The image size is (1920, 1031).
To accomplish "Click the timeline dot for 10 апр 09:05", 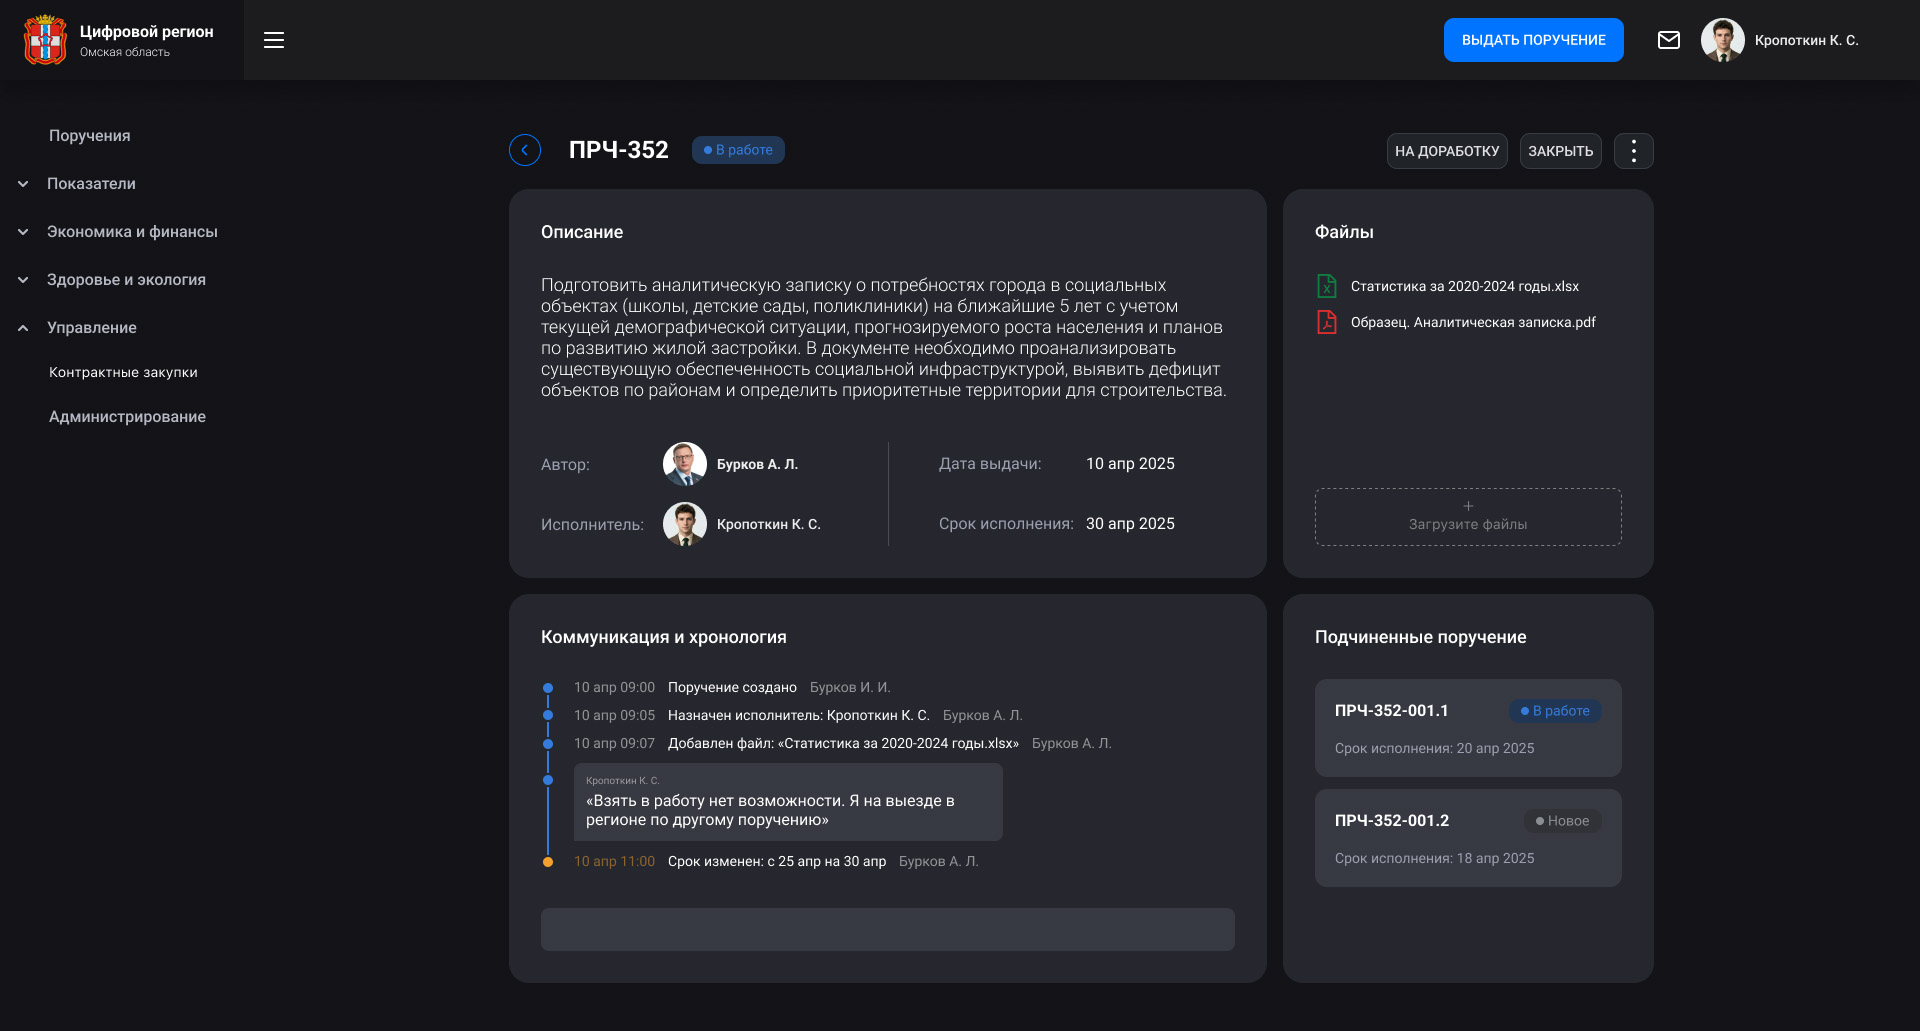I will 548,716.
